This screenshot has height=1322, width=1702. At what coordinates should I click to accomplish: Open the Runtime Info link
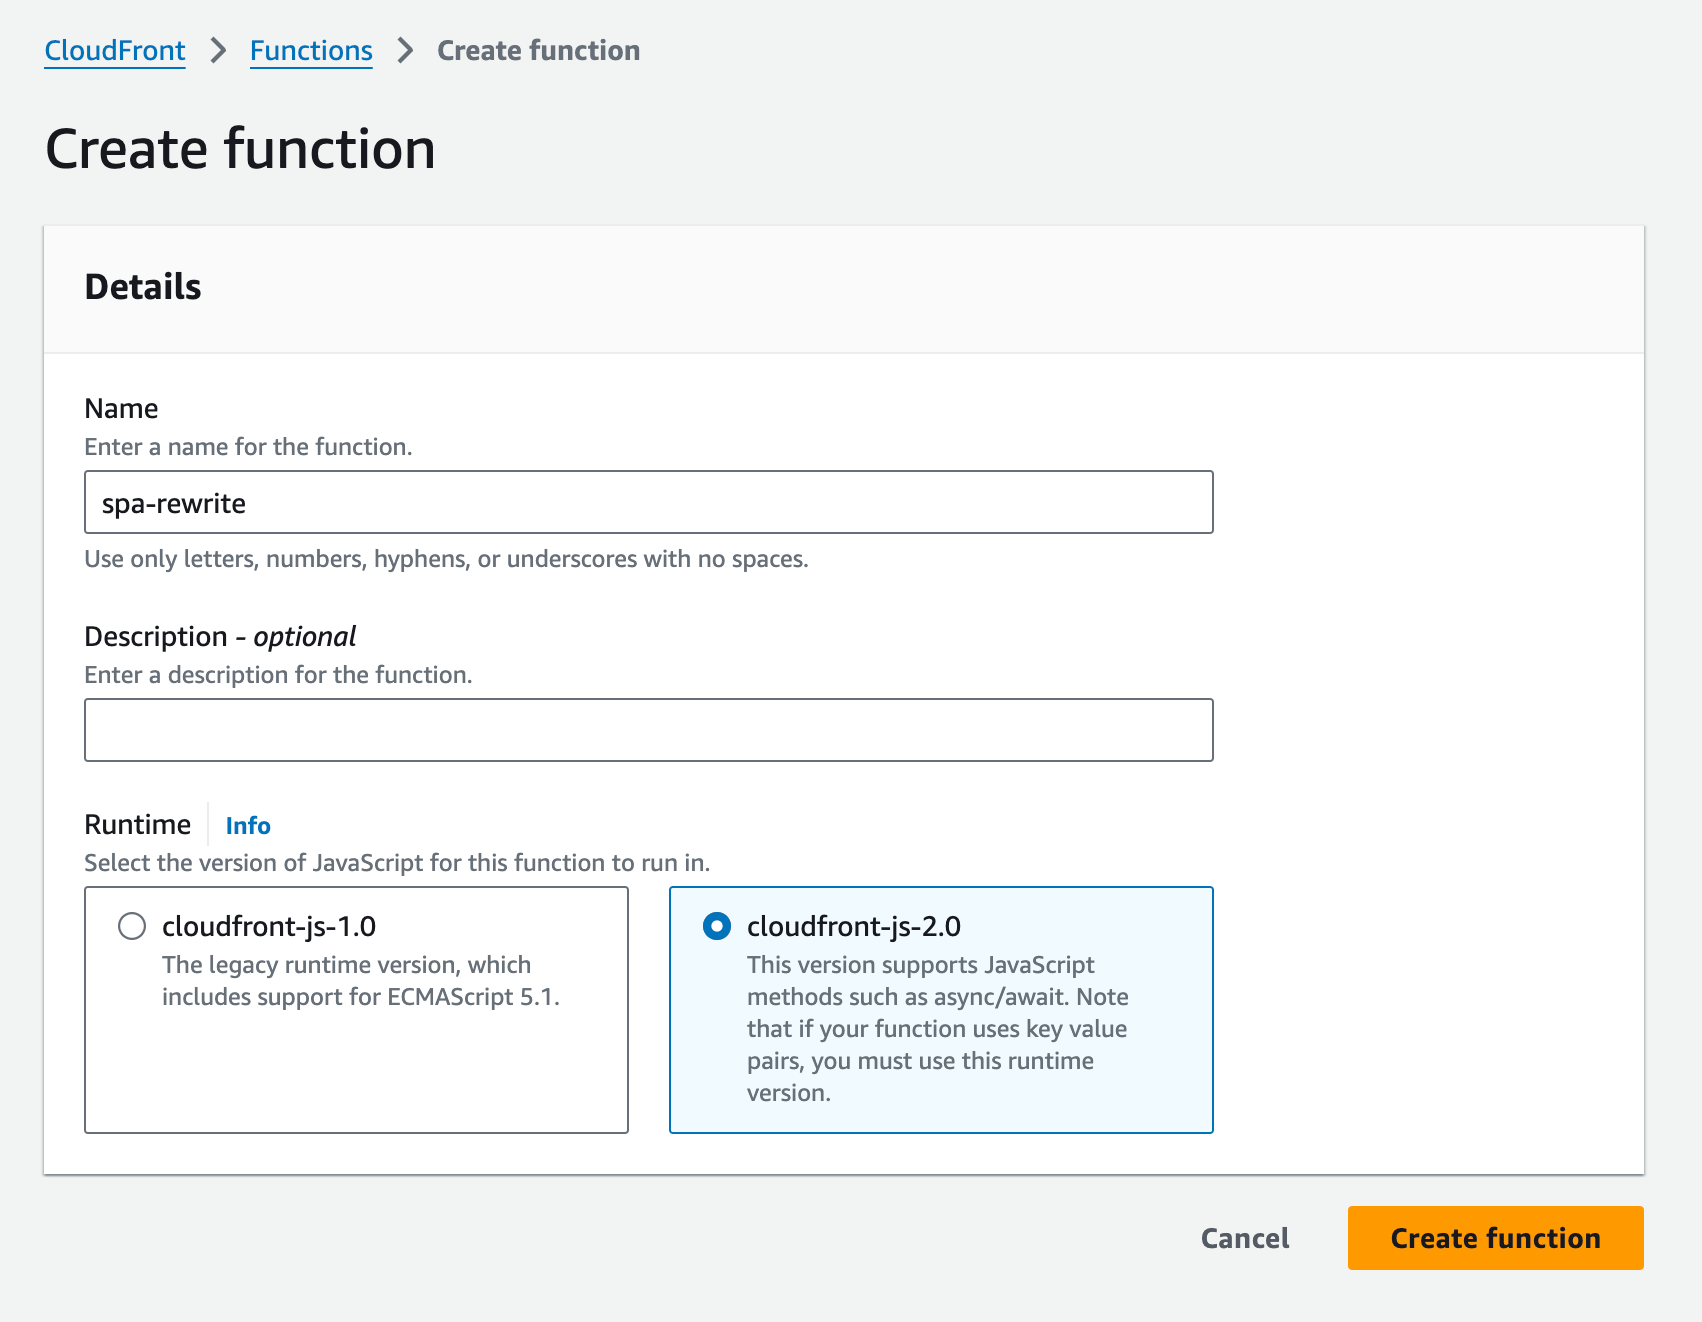tap(247, 826)
